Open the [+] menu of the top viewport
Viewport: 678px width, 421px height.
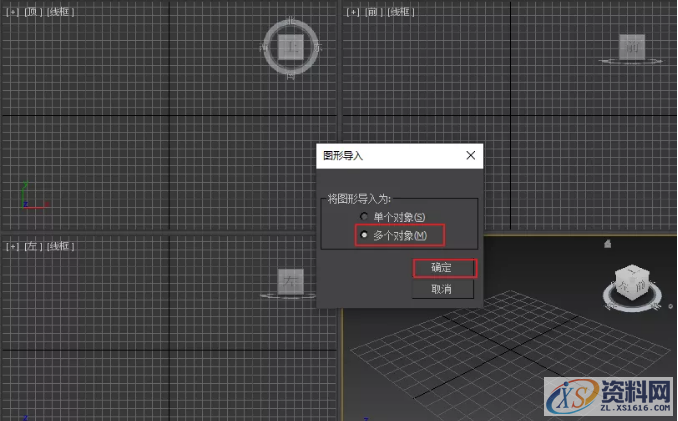[12, 12]
